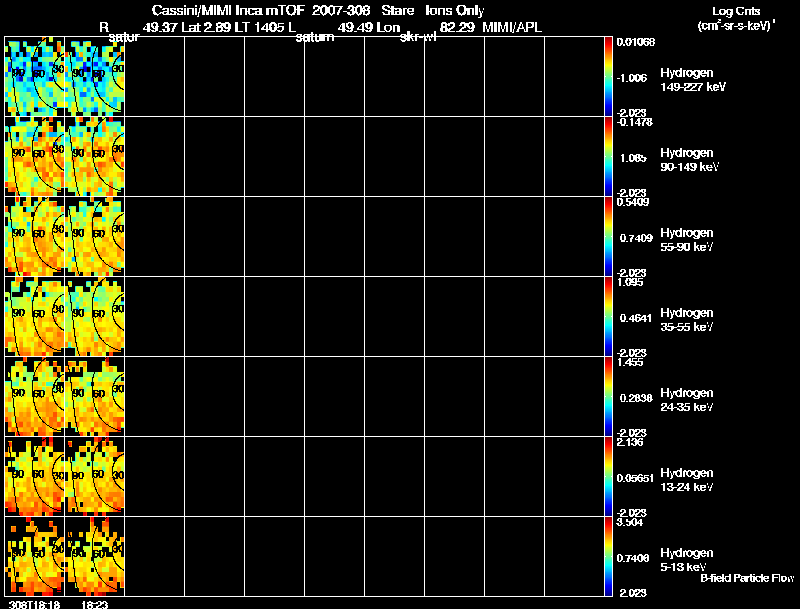
Task: Click the scale maximum value '2.136'
Action: 630,442
